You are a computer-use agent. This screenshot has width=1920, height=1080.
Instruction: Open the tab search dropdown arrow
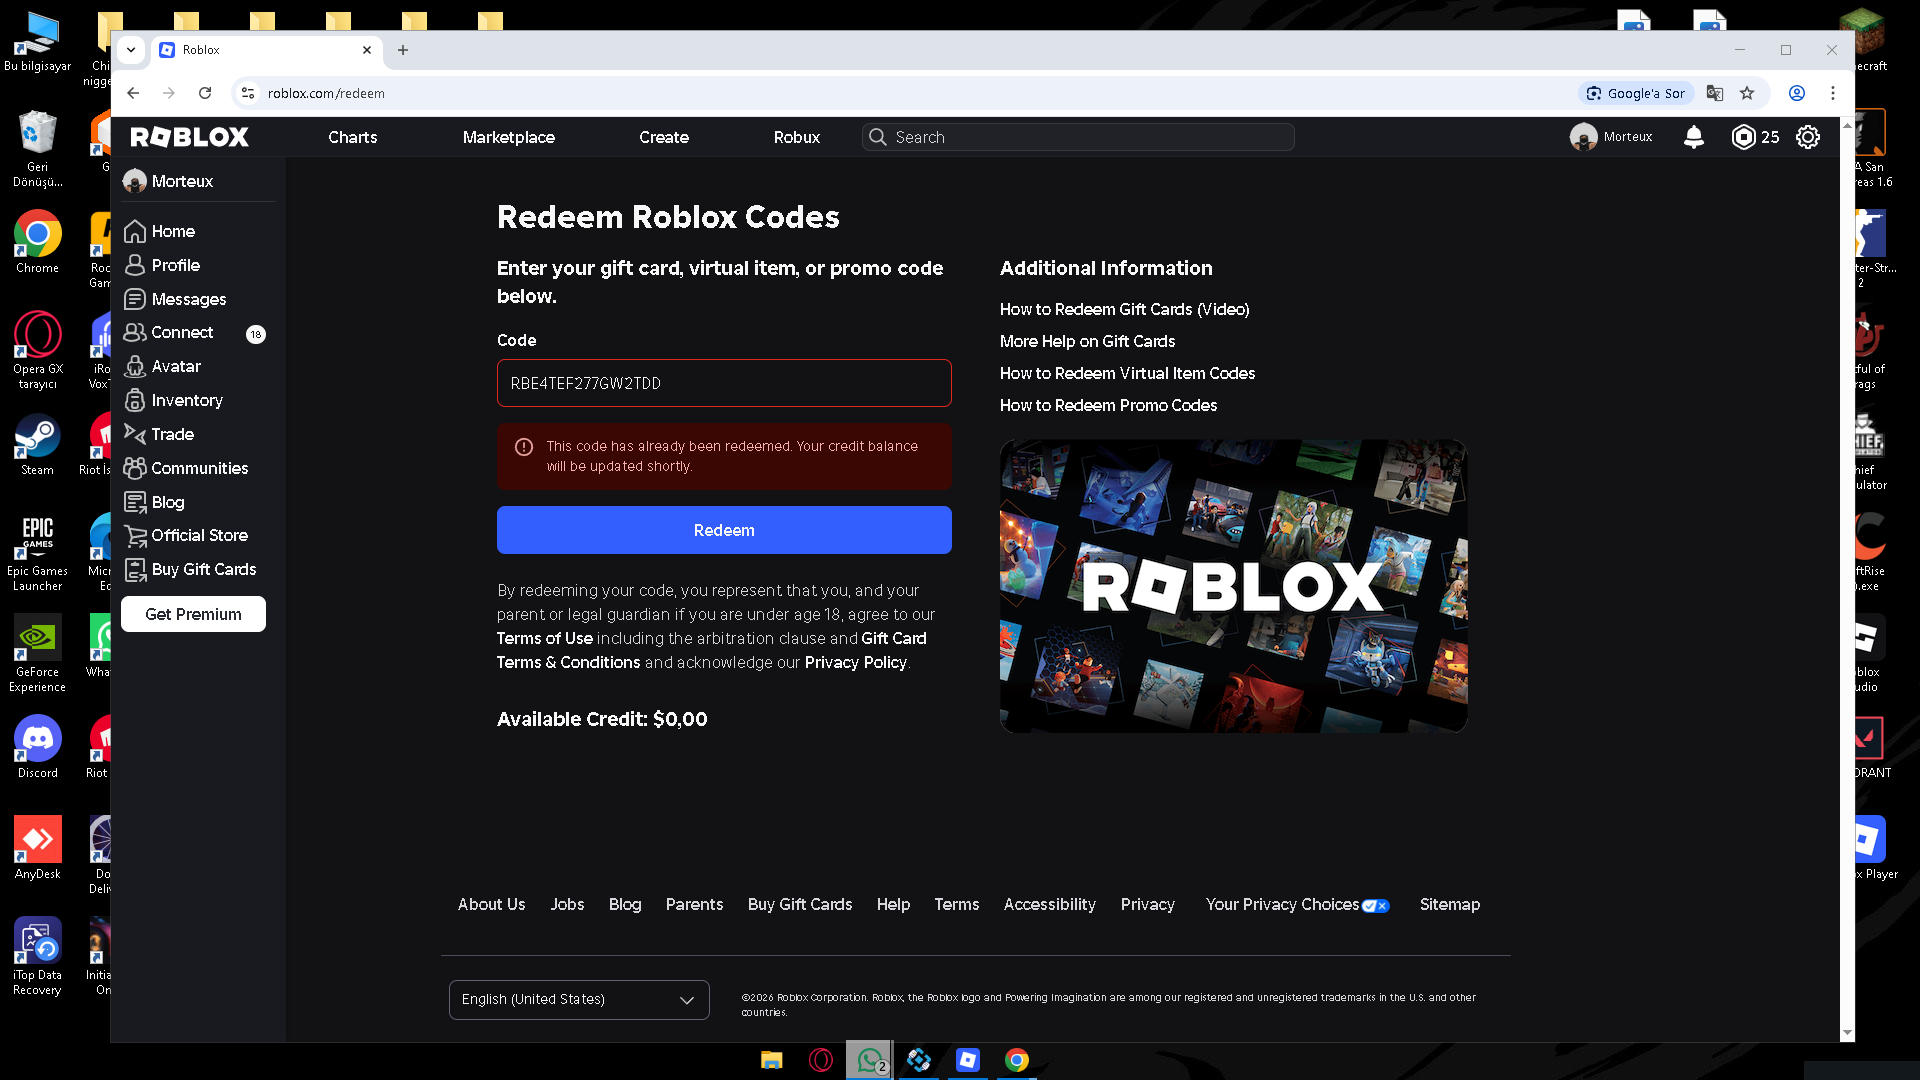coord(131,50)
